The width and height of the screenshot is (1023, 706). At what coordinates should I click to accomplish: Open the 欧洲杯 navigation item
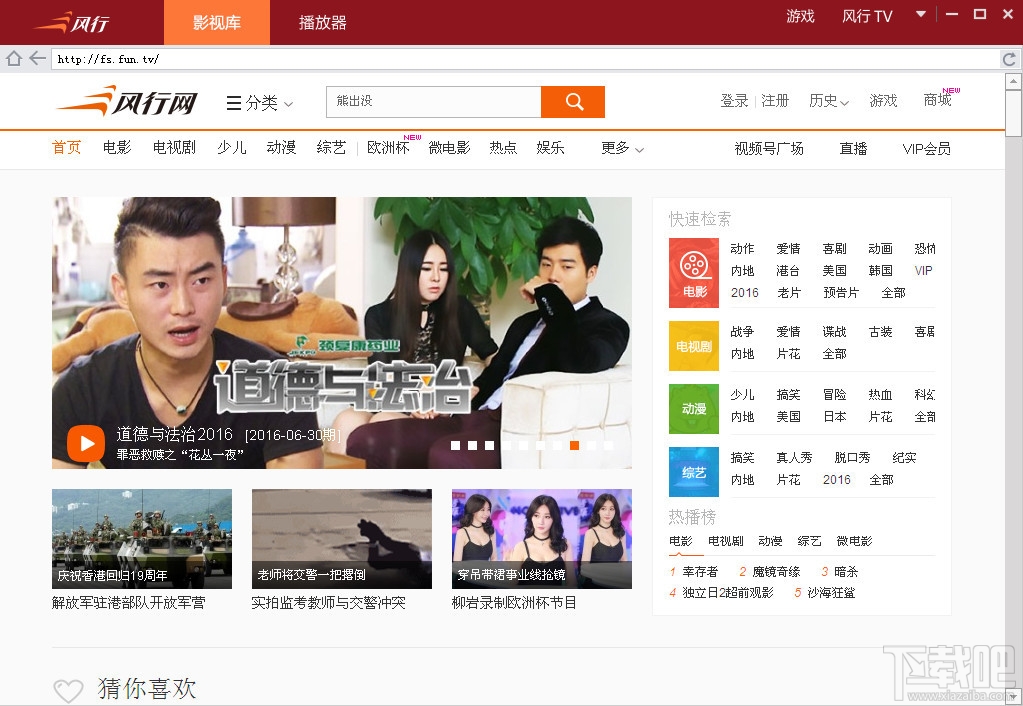tap(388, 147)
